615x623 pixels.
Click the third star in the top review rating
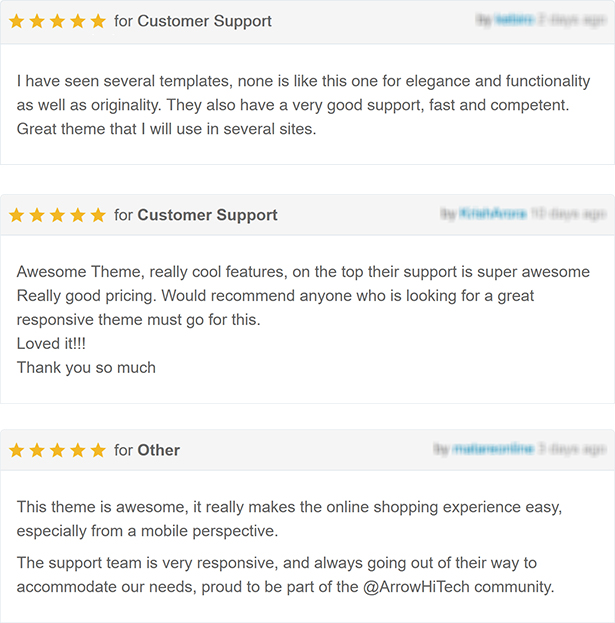click(57, 21)
